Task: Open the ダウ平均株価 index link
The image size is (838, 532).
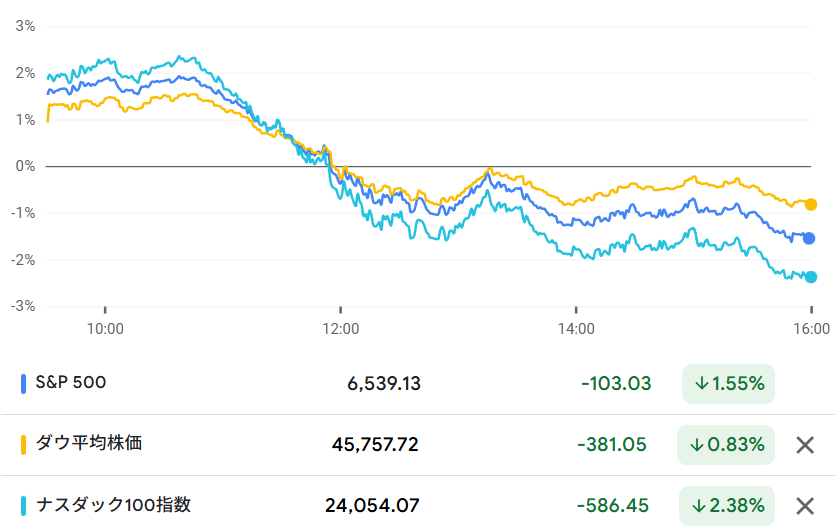Action: 89,443
